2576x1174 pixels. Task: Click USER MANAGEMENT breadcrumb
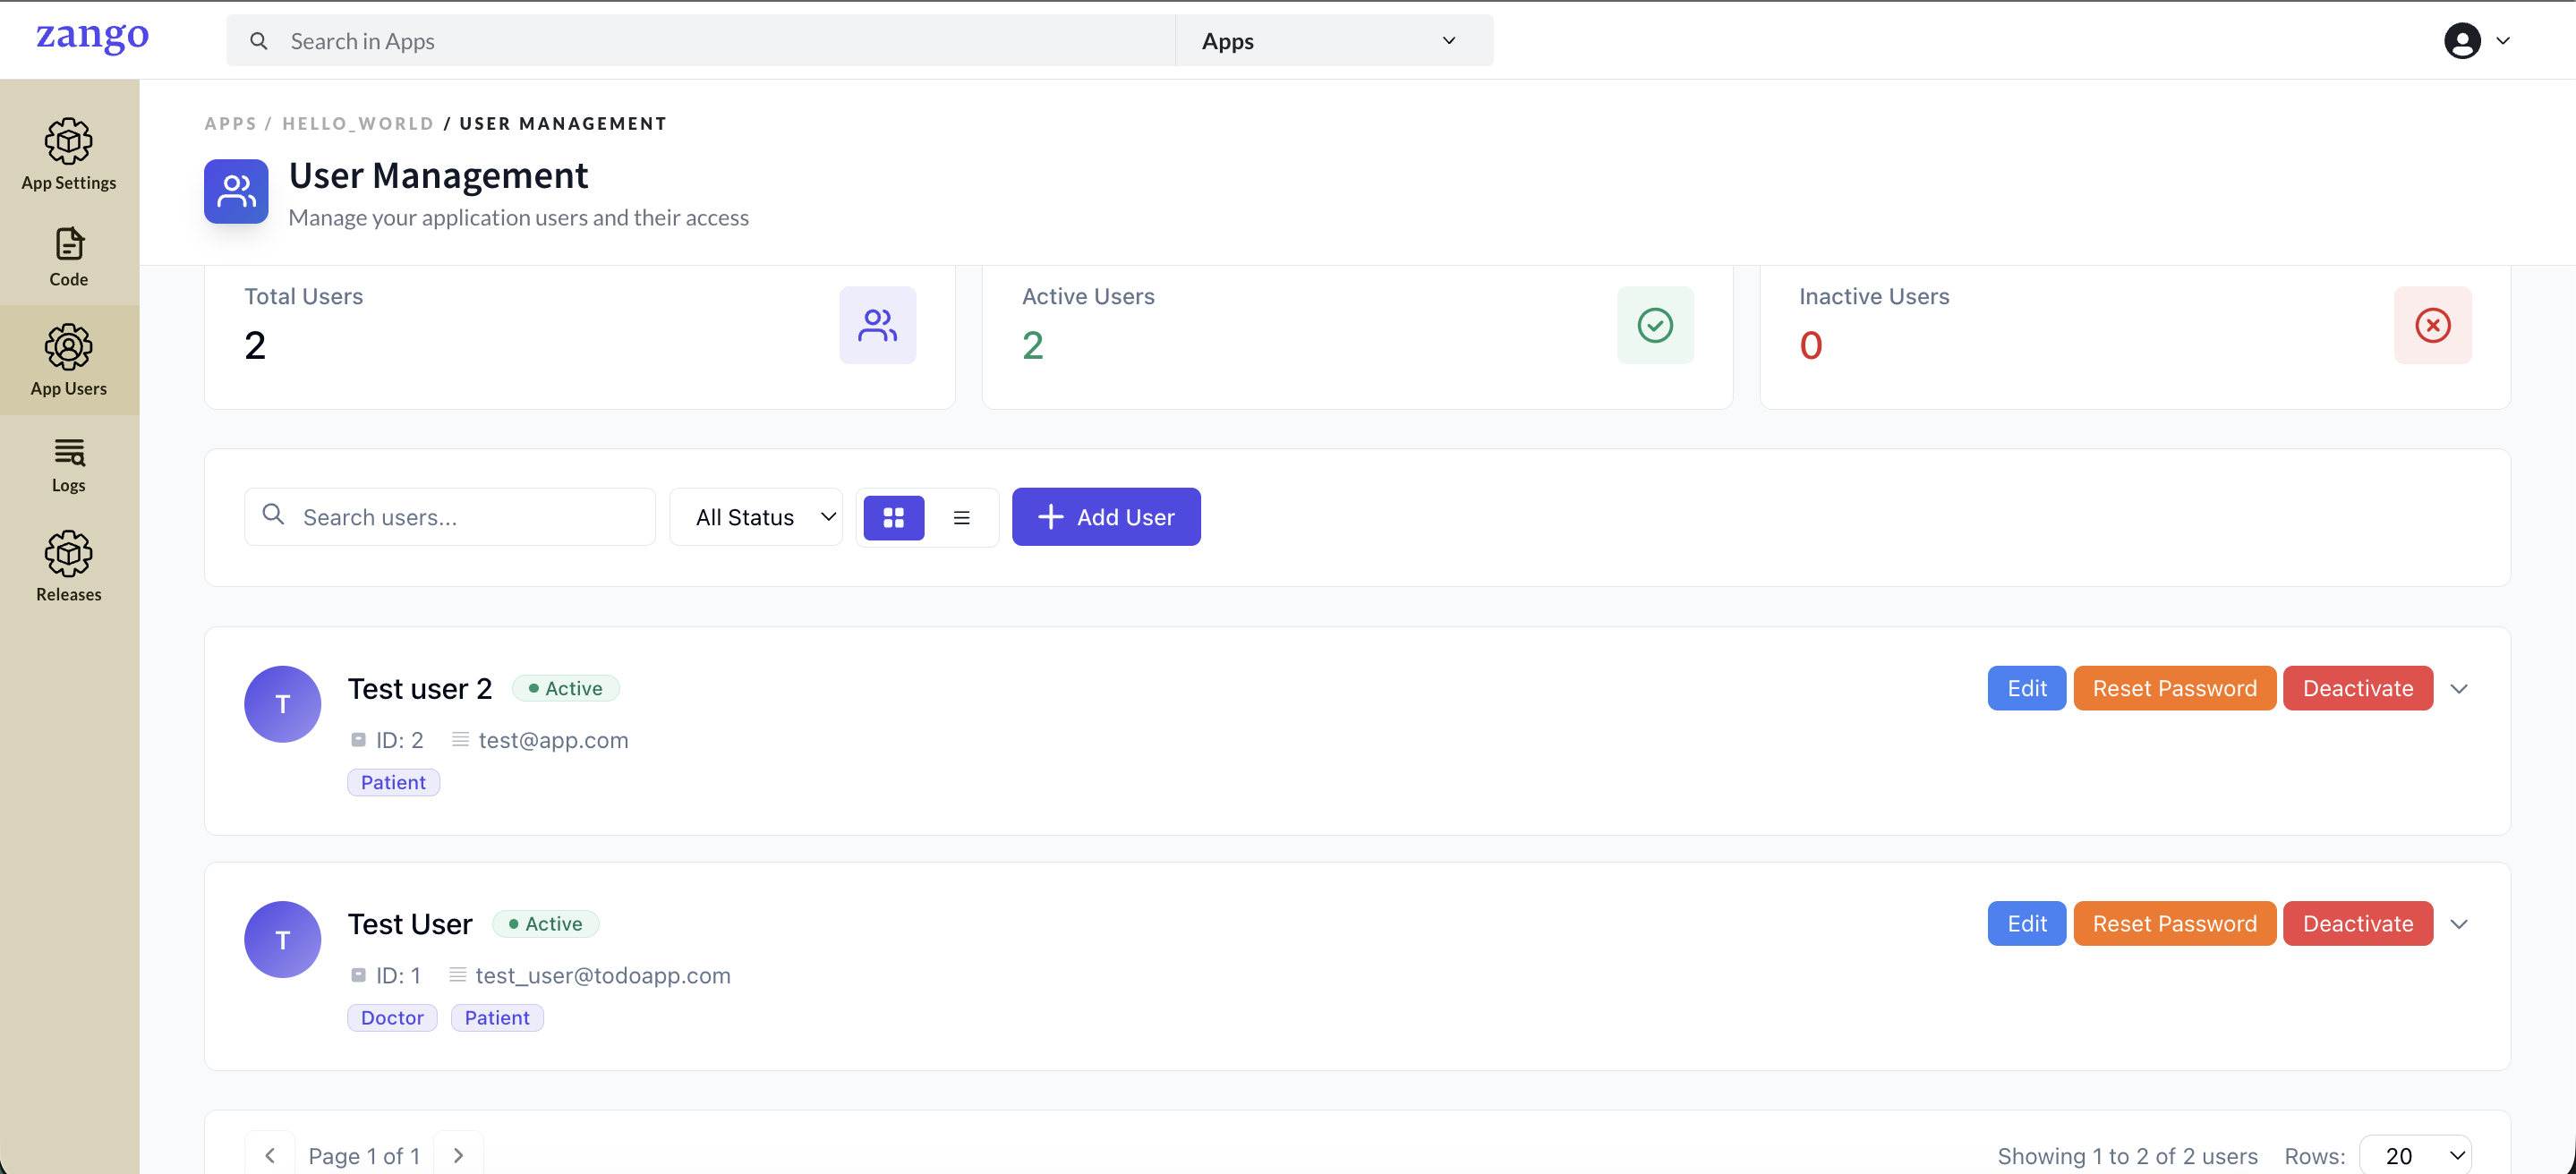(563, 123)
